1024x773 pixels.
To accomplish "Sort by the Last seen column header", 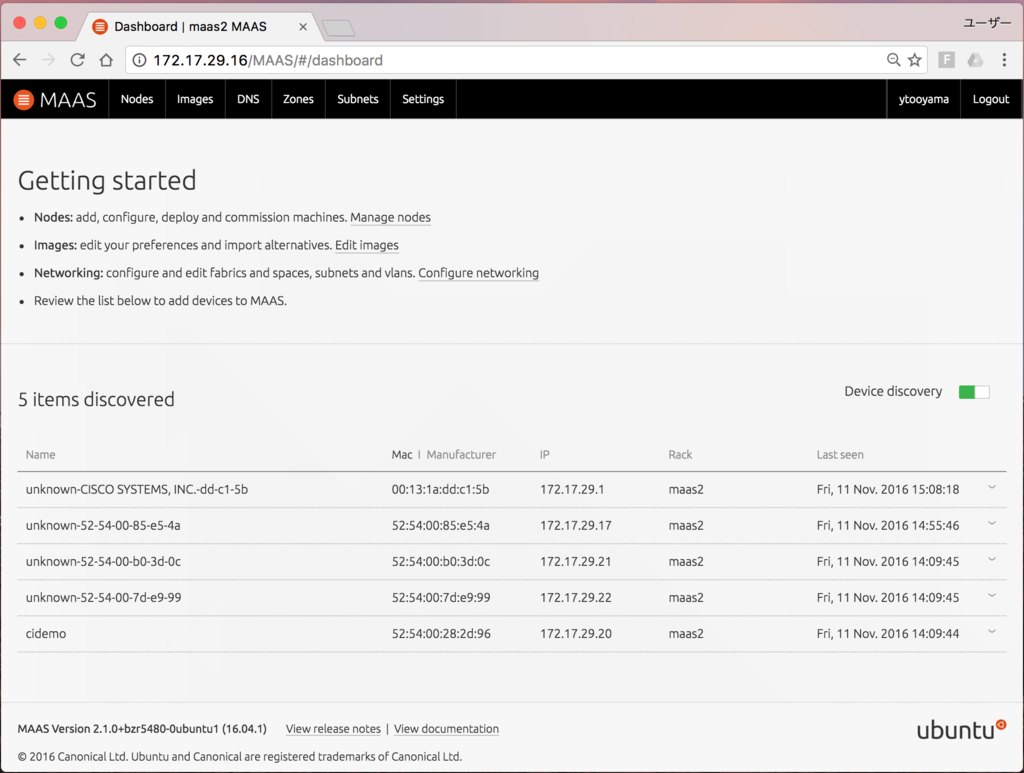I will click(x=840, y=454).
